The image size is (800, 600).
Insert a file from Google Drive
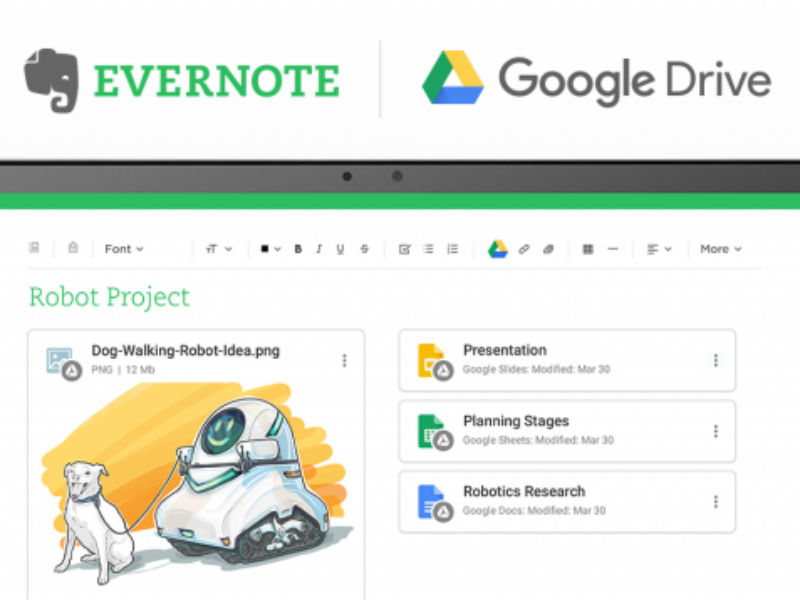[x=496, y=249]
